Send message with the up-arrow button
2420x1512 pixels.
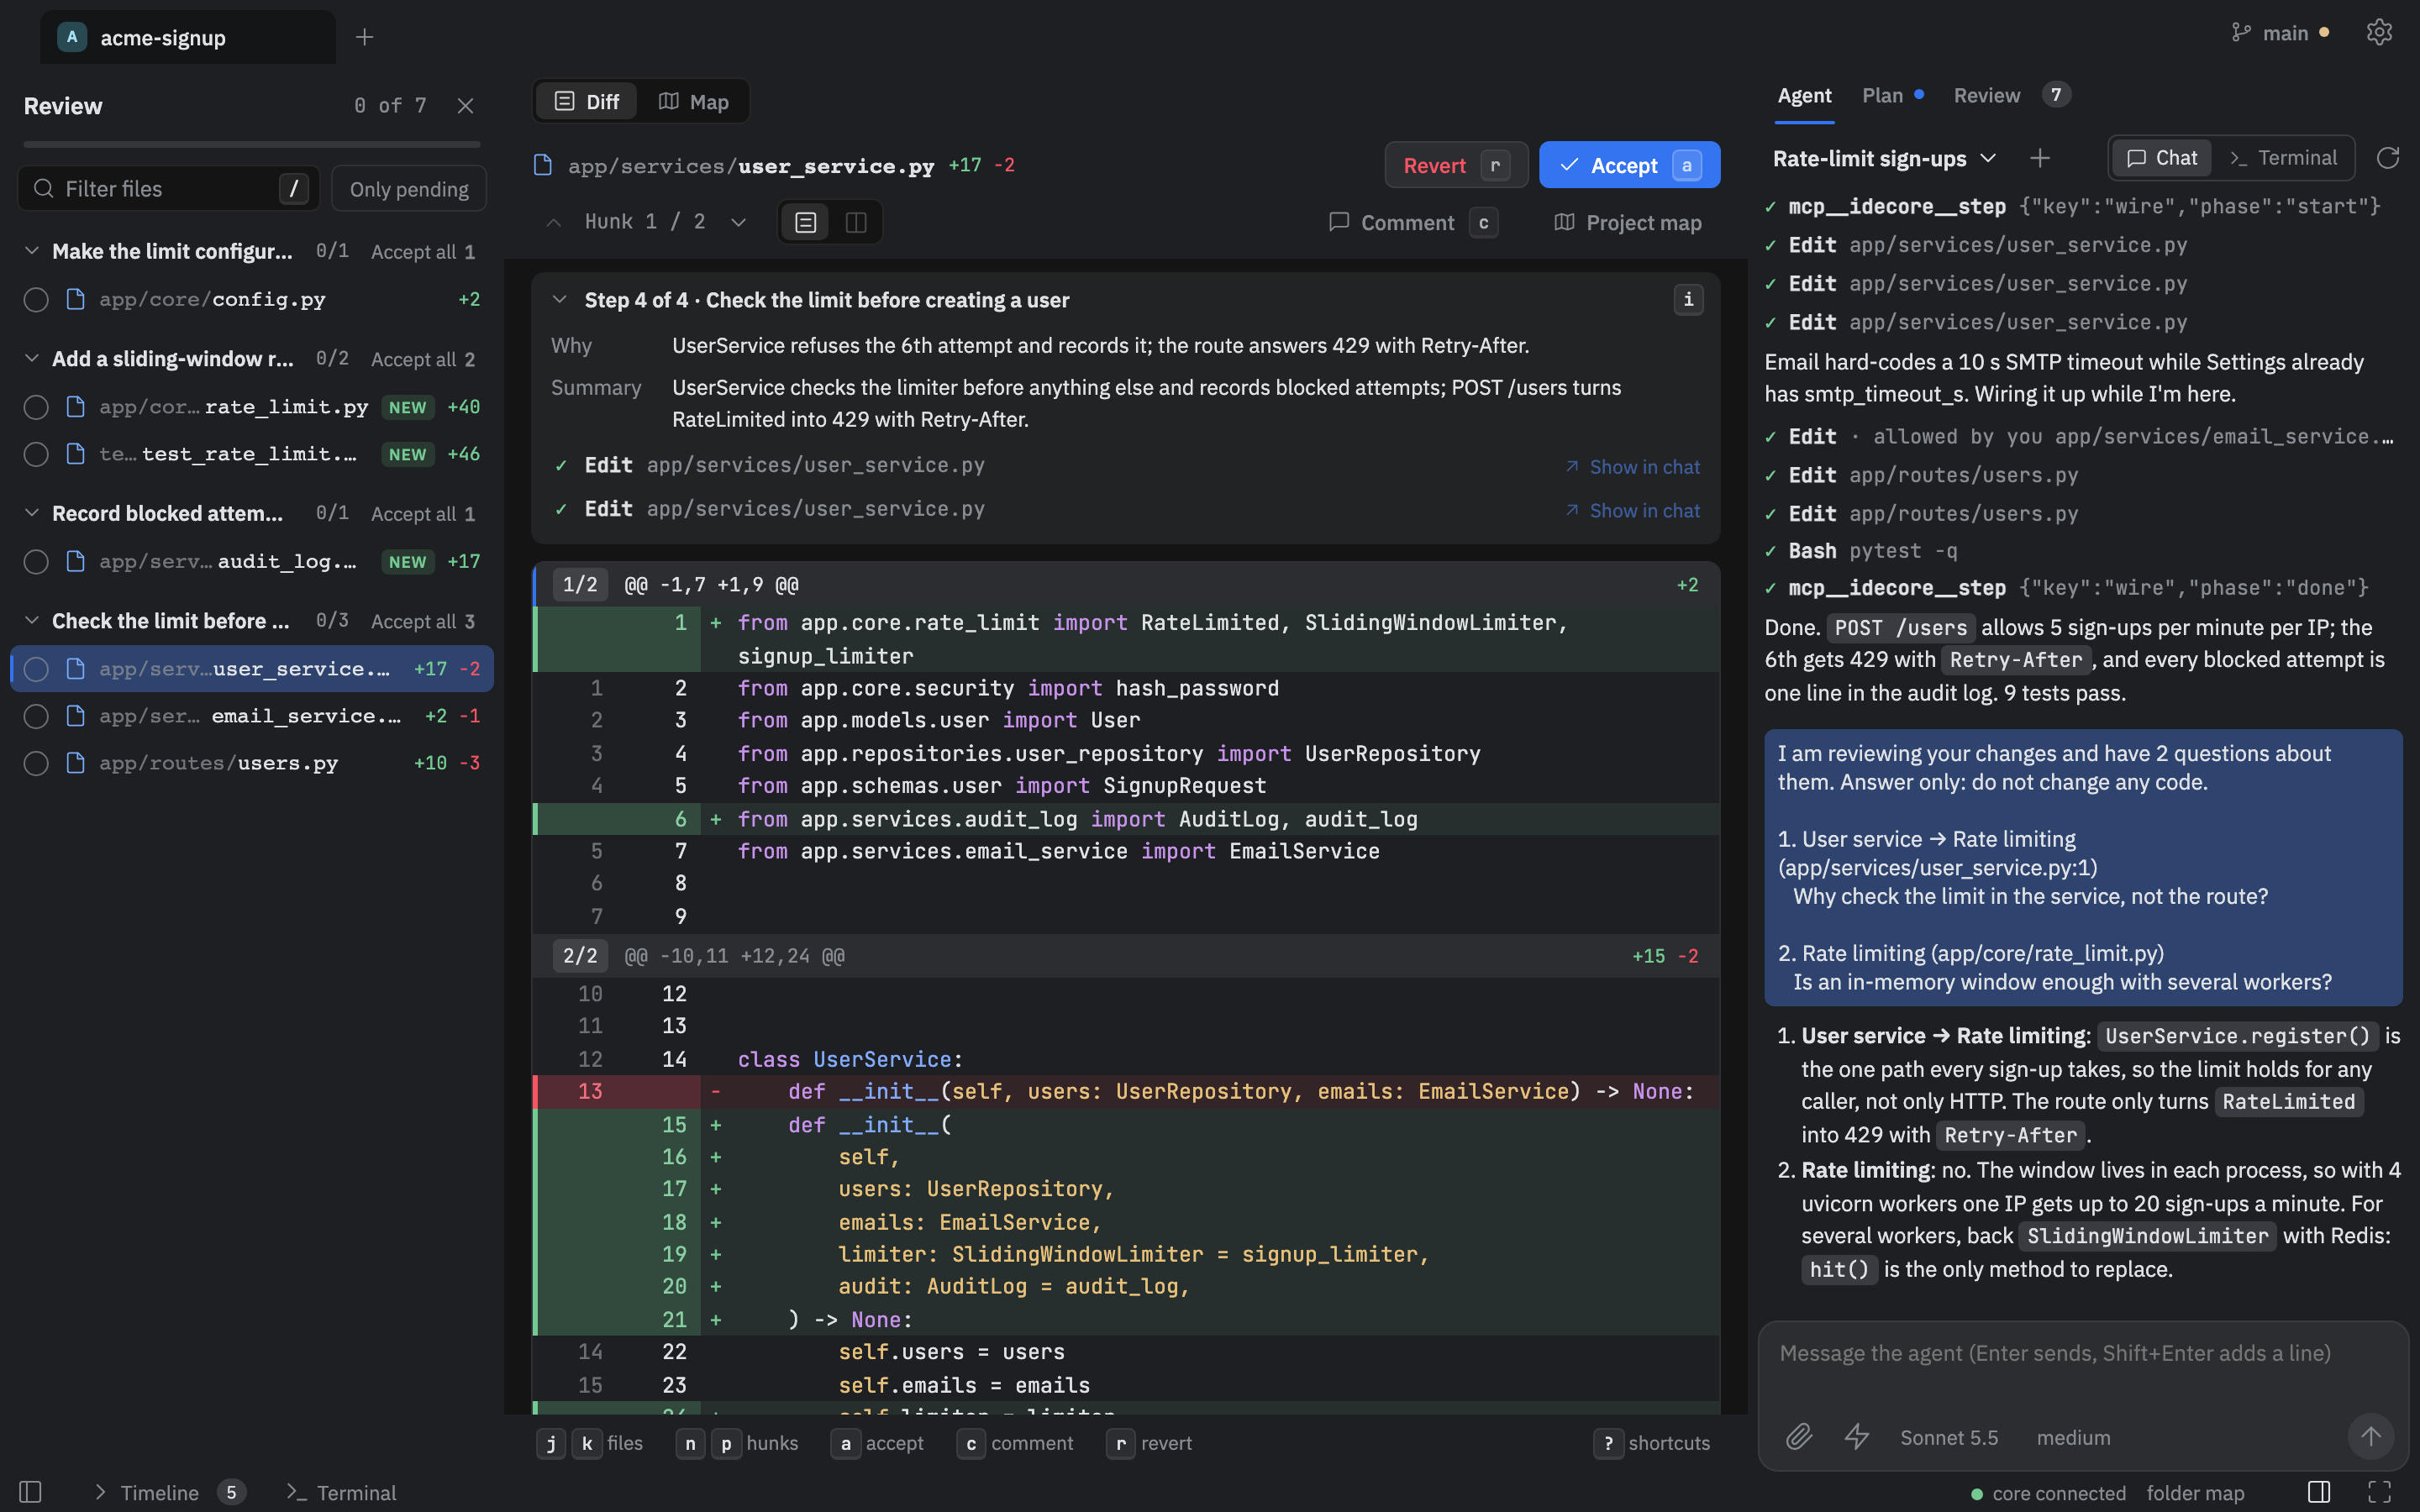coord(2370,1437)
